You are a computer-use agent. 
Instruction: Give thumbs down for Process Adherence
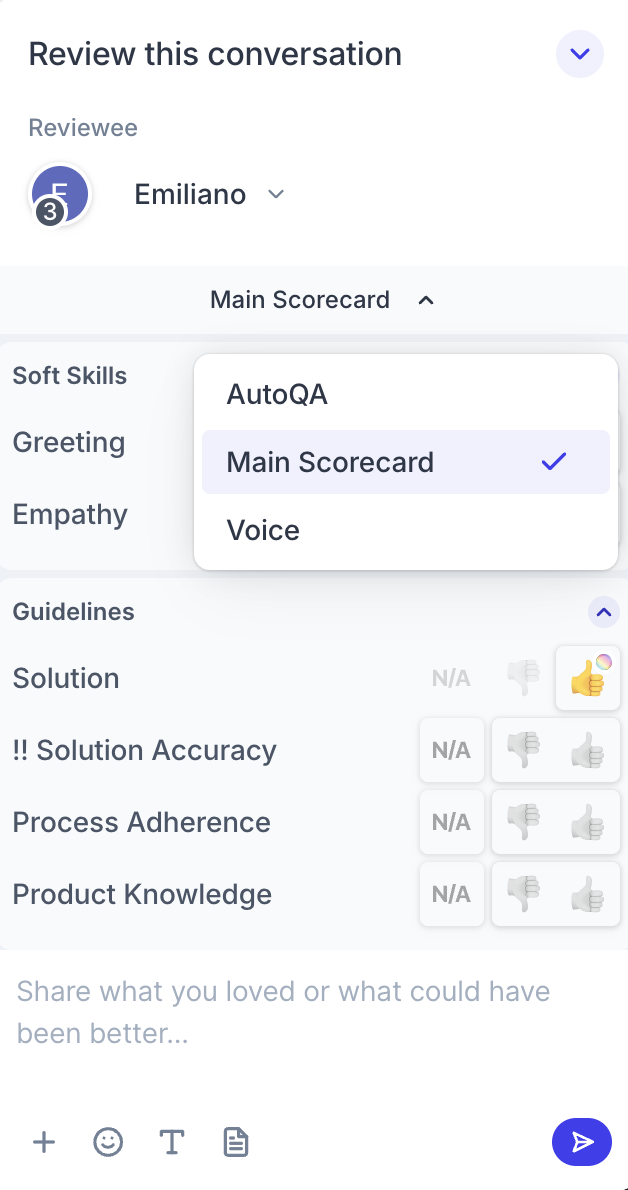pos(524,822)
